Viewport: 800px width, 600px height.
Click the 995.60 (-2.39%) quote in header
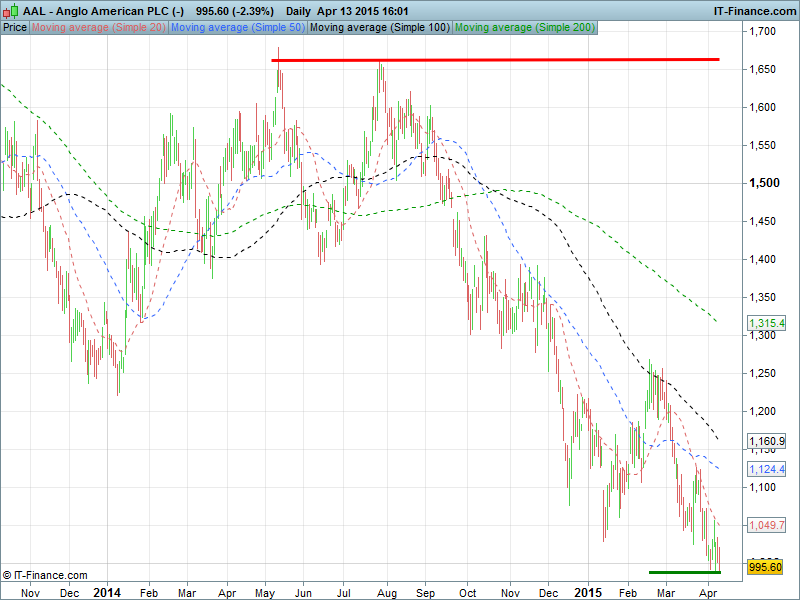(x=234, y=10)
